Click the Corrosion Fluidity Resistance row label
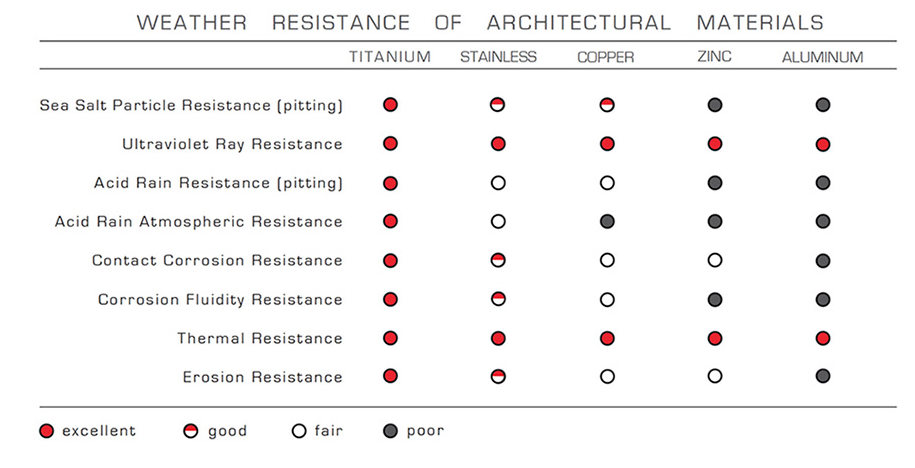The image size is (915, 468). point(220,300)
